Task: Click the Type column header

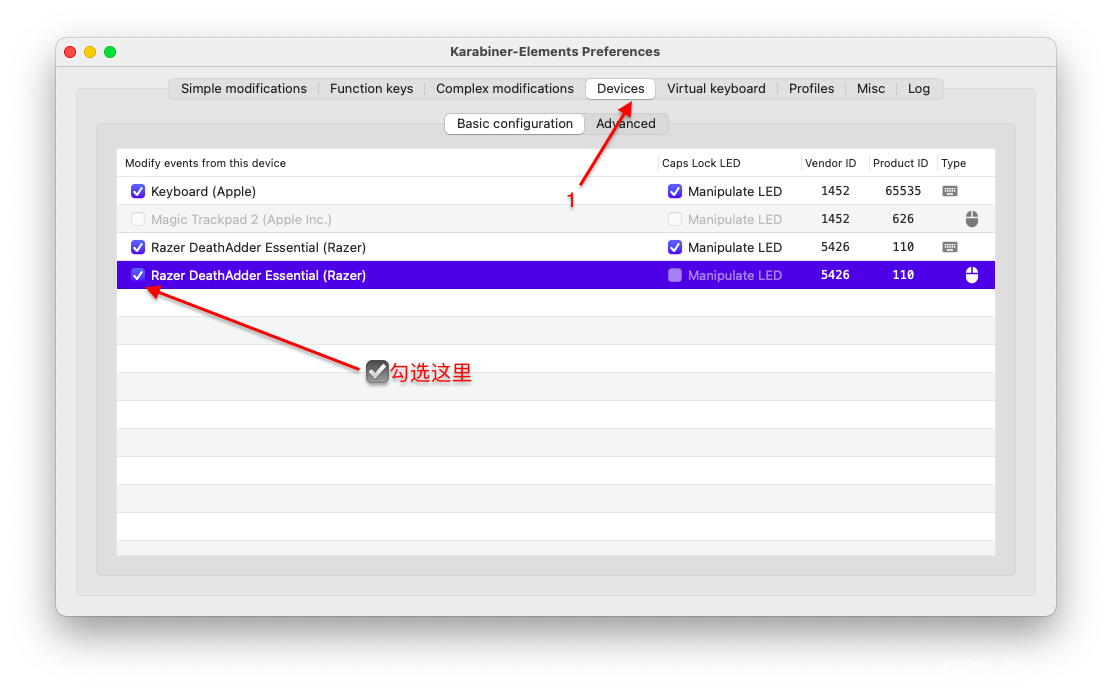Action: [x=953, y=163]
